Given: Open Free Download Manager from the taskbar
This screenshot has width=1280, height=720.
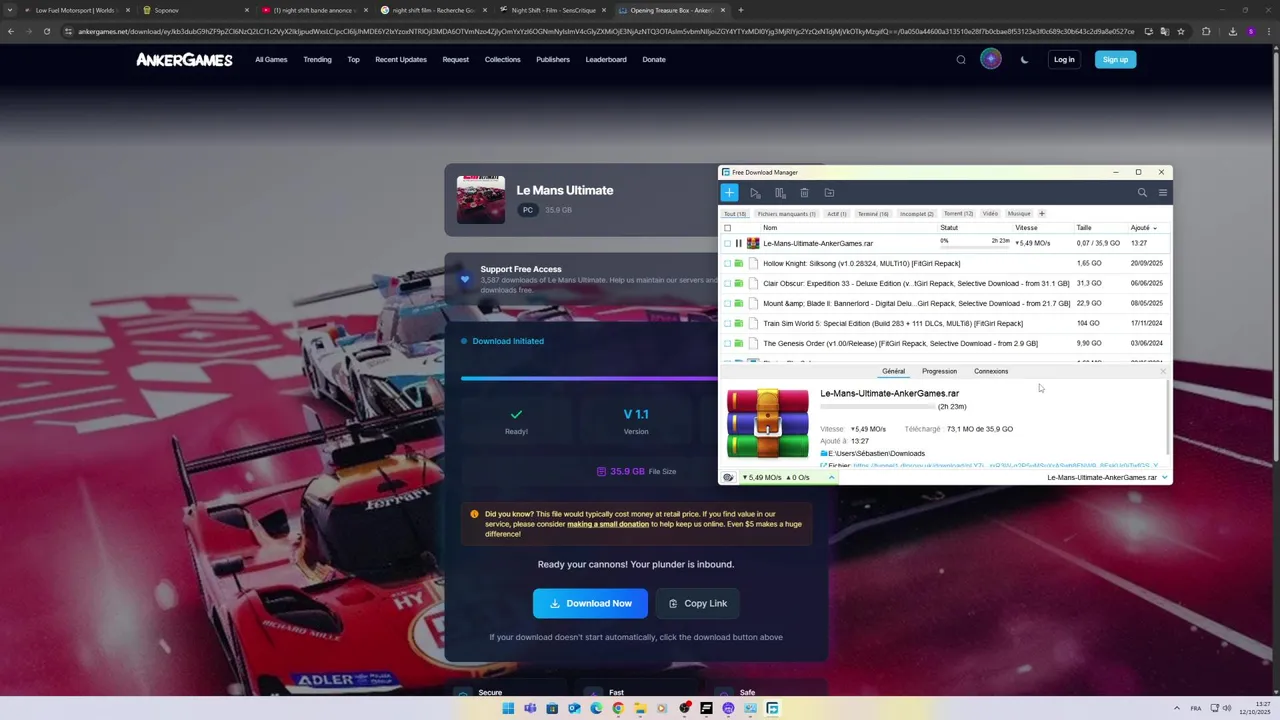Looking at the screenshot, I should coord(772,709).
